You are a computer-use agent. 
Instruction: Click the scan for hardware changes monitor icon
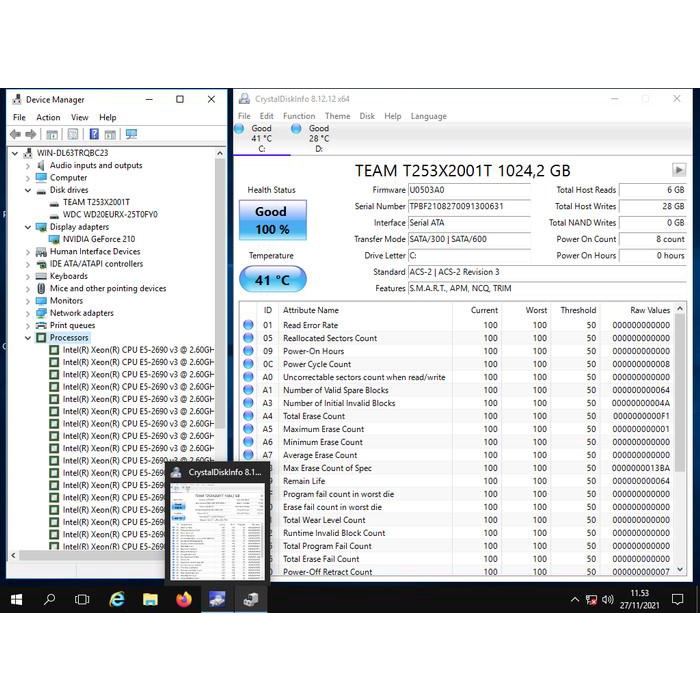(131, 134)
